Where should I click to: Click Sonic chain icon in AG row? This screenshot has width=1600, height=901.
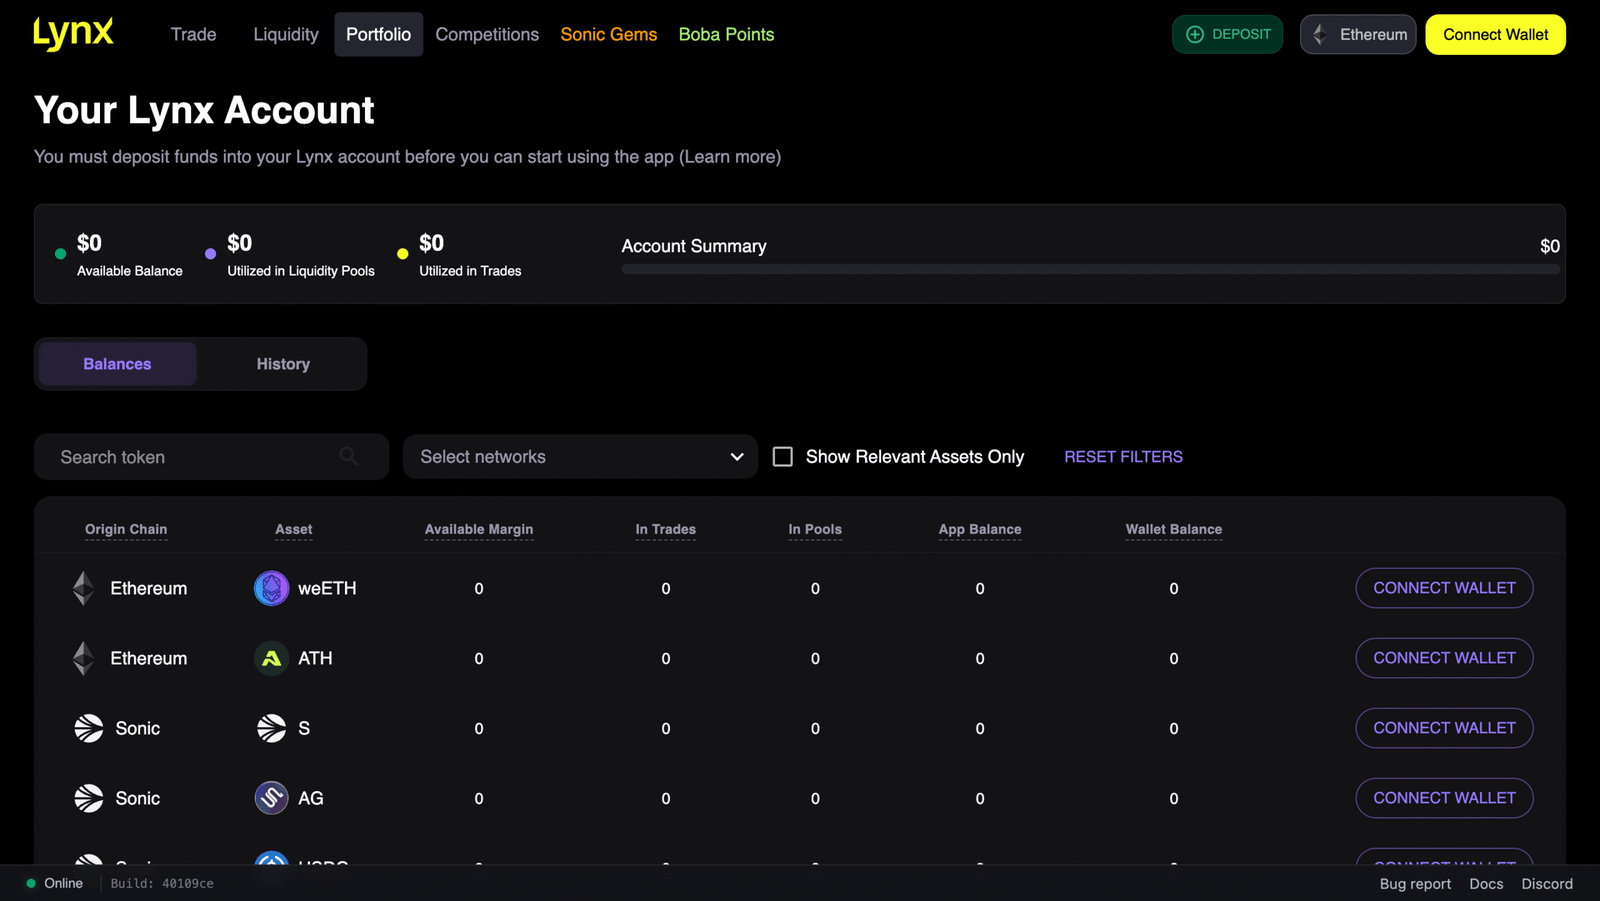pyautogui.click(x=89, y=798)
